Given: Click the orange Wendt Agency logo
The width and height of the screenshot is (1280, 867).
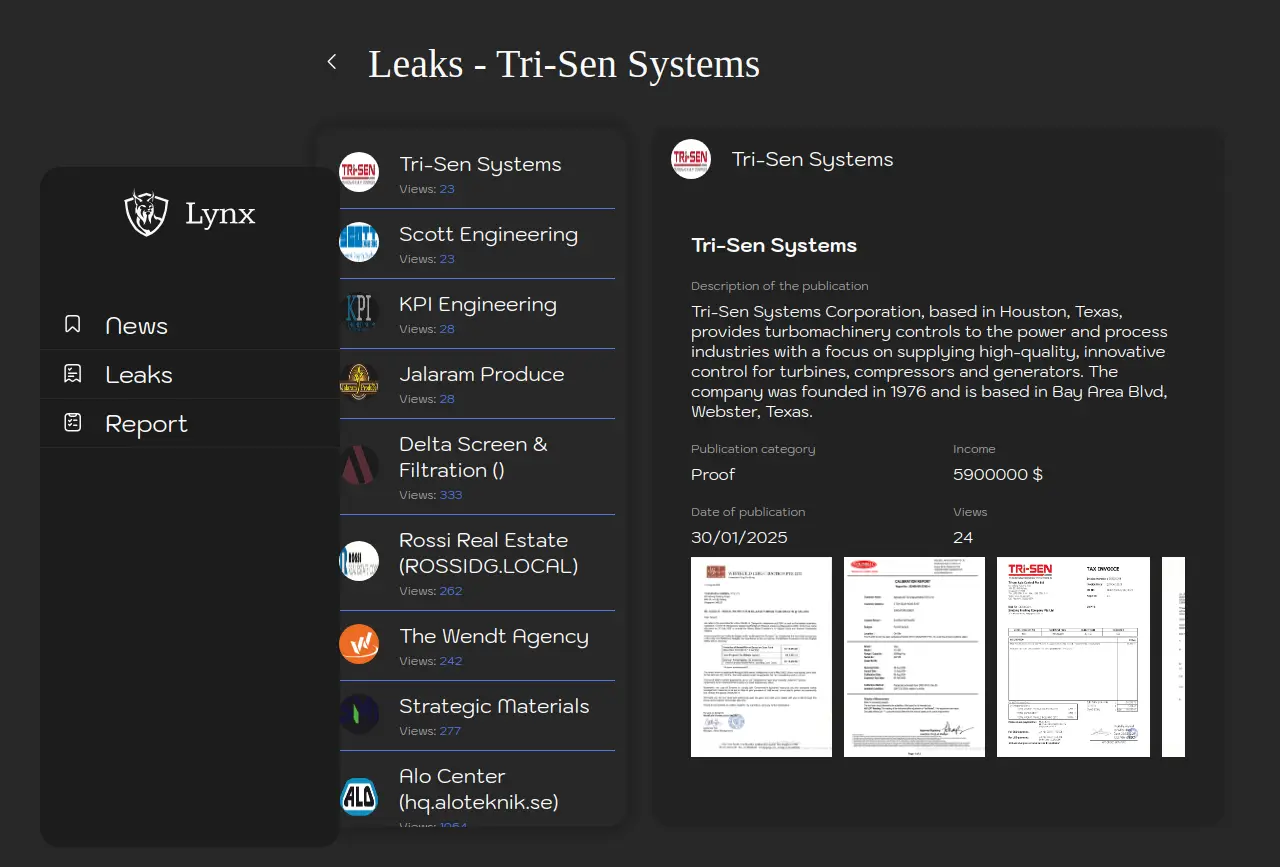Looking at the screenshot, I should click(x=359, y=644).
